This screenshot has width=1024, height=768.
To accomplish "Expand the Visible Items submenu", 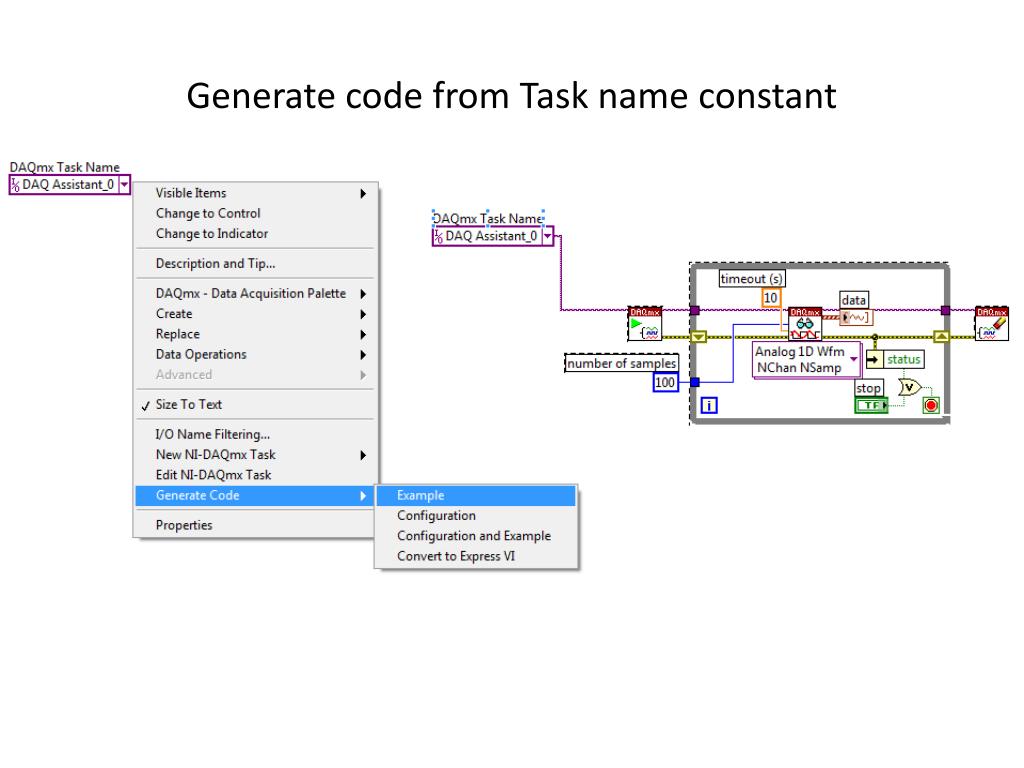I will pos(262,193).
